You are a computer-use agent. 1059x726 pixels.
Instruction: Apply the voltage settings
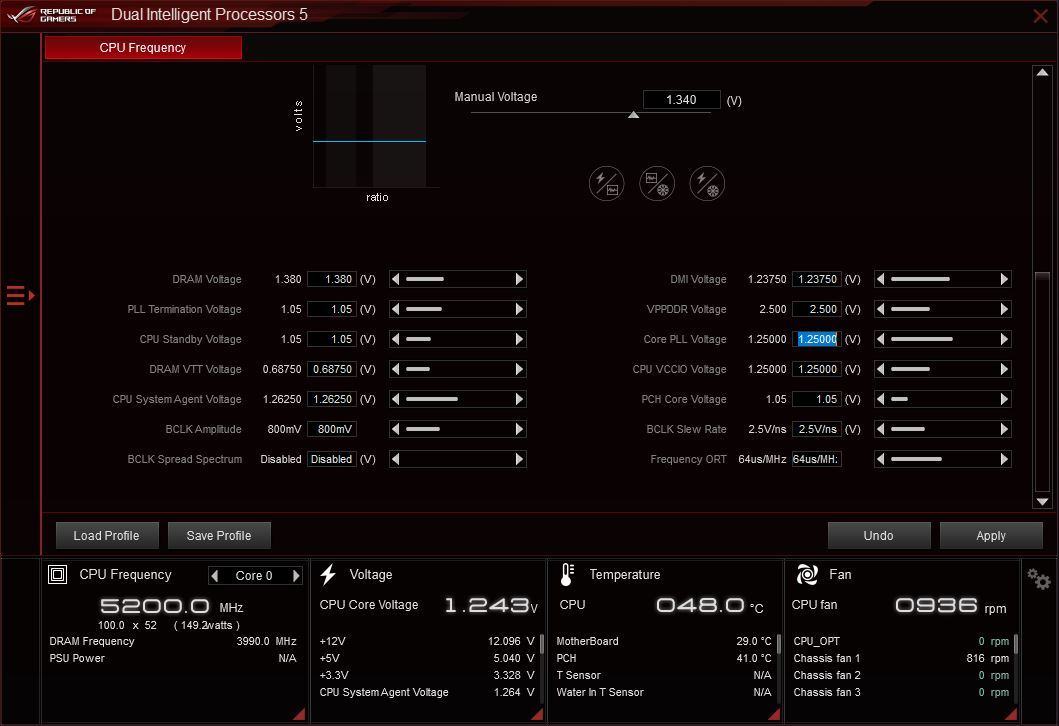point(991,536)
